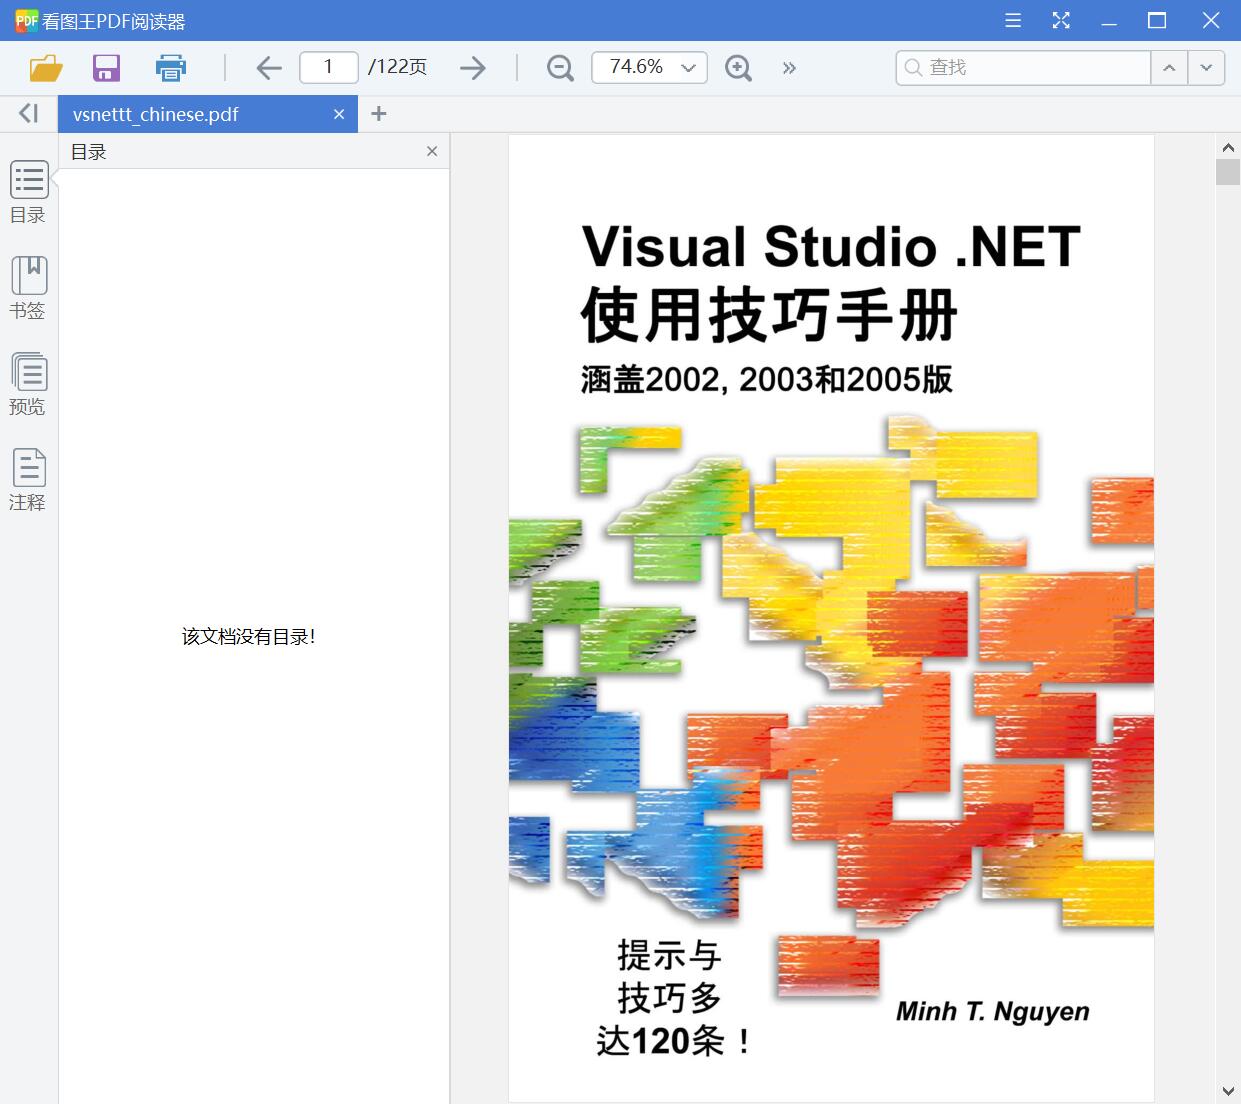This screenshot has width=1241, height=1104.
Task: Zoom in using the magnifier plus icon
Action: pyautogui.click(x=738, y=67)
